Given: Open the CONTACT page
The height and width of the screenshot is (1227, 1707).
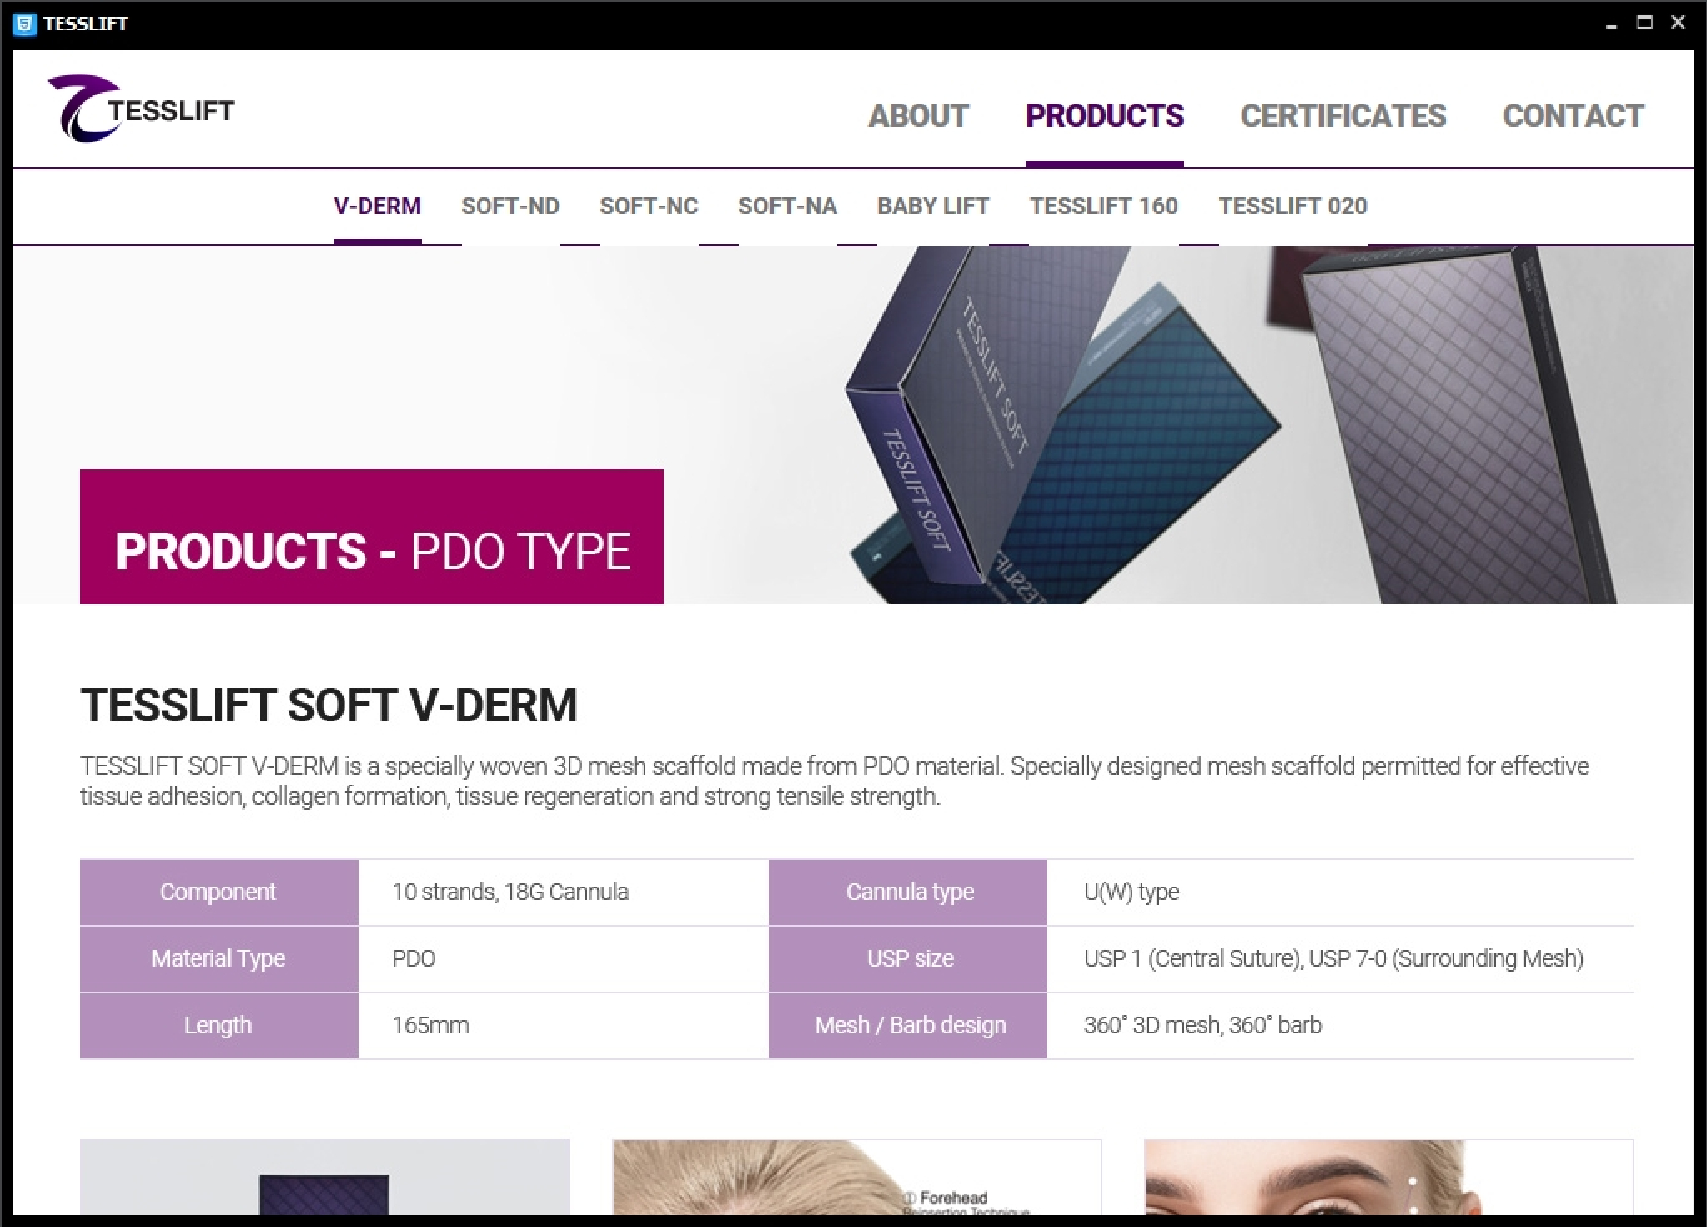Looking at the screenshot, I should [1573, 116].
